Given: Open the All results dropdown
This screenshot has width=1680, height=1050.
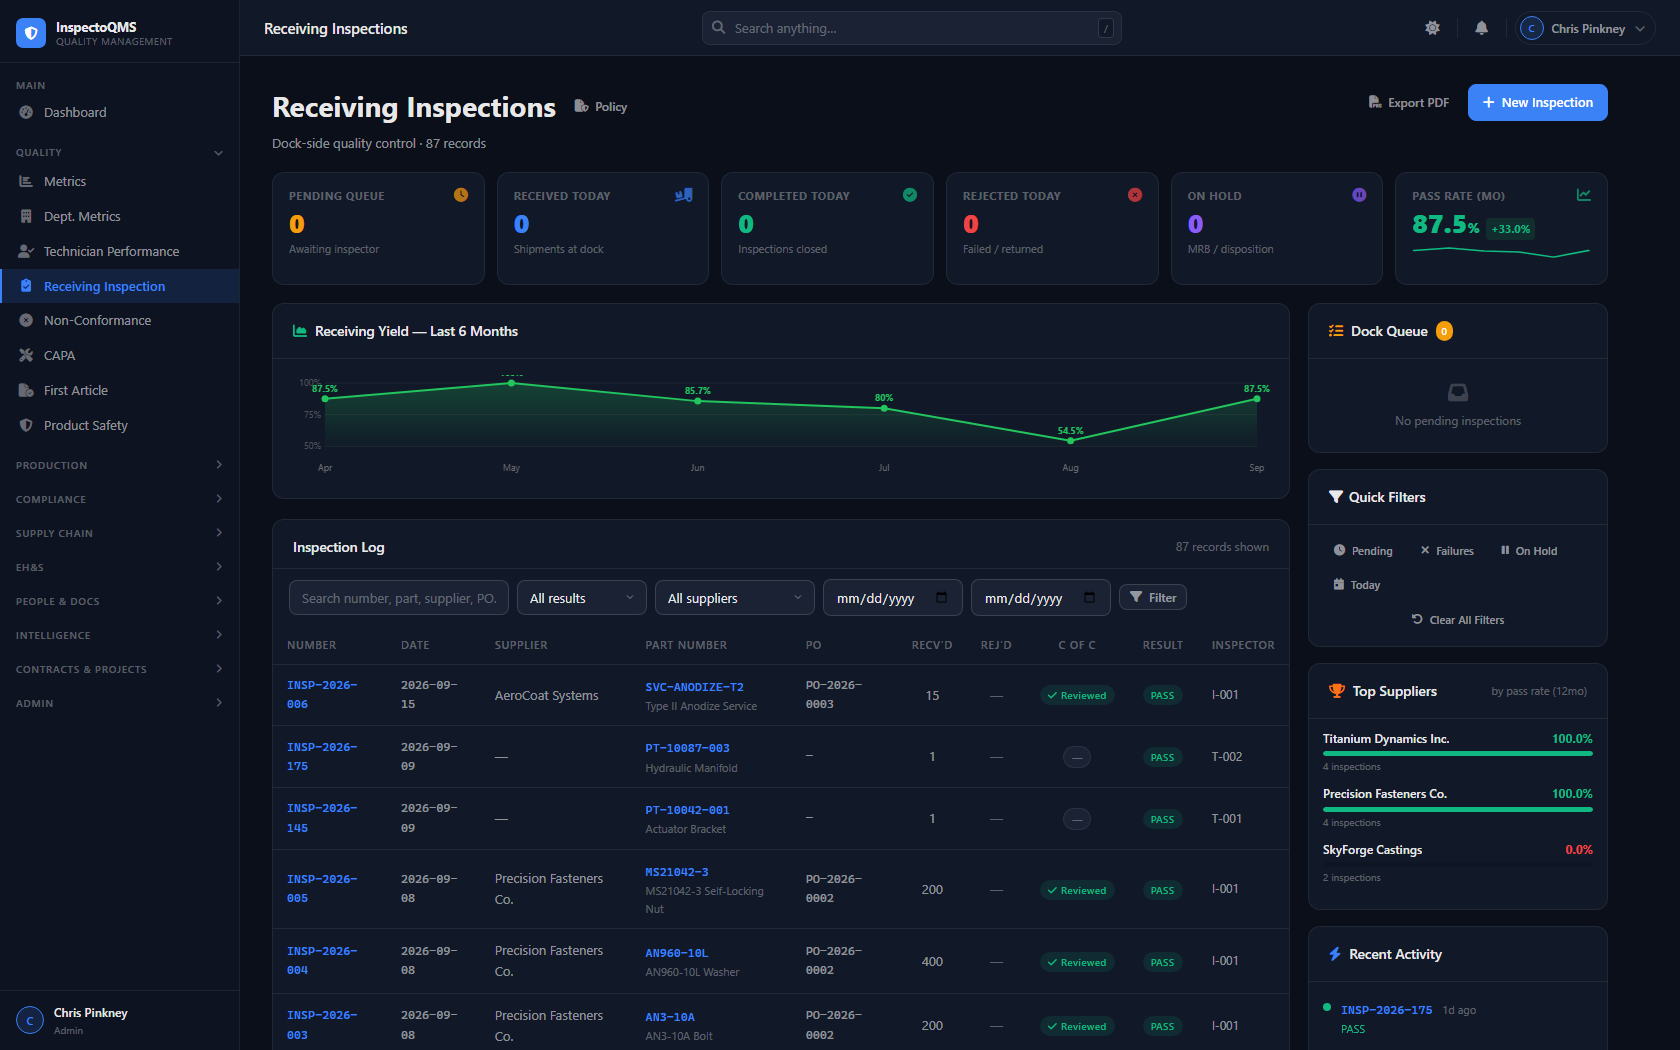Looking at the screenshot, I should click(582, 598).
